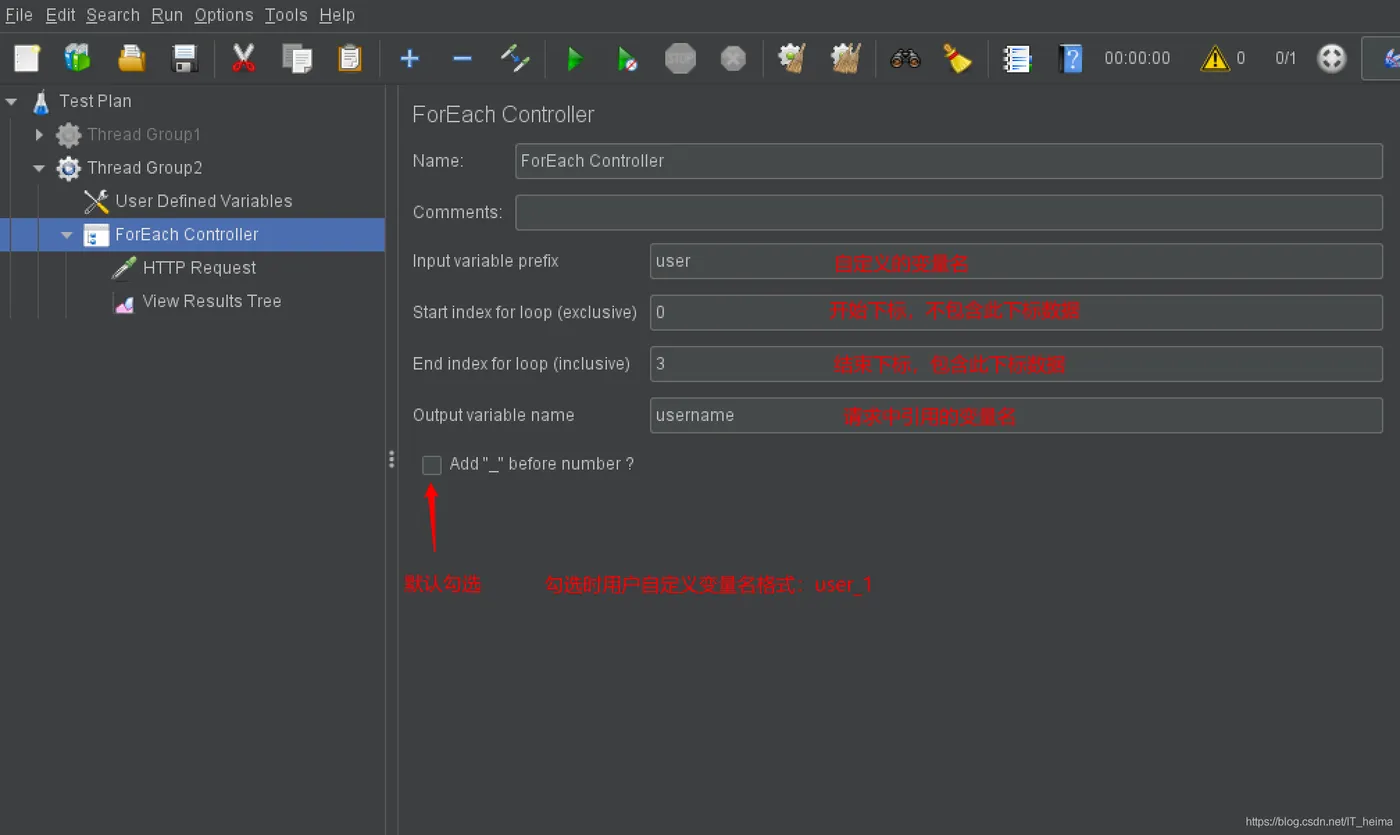The height and width of the screenshot is (835, 1400).
Task: Open the Function Helper dialog icon
Action: [1017, 59]
